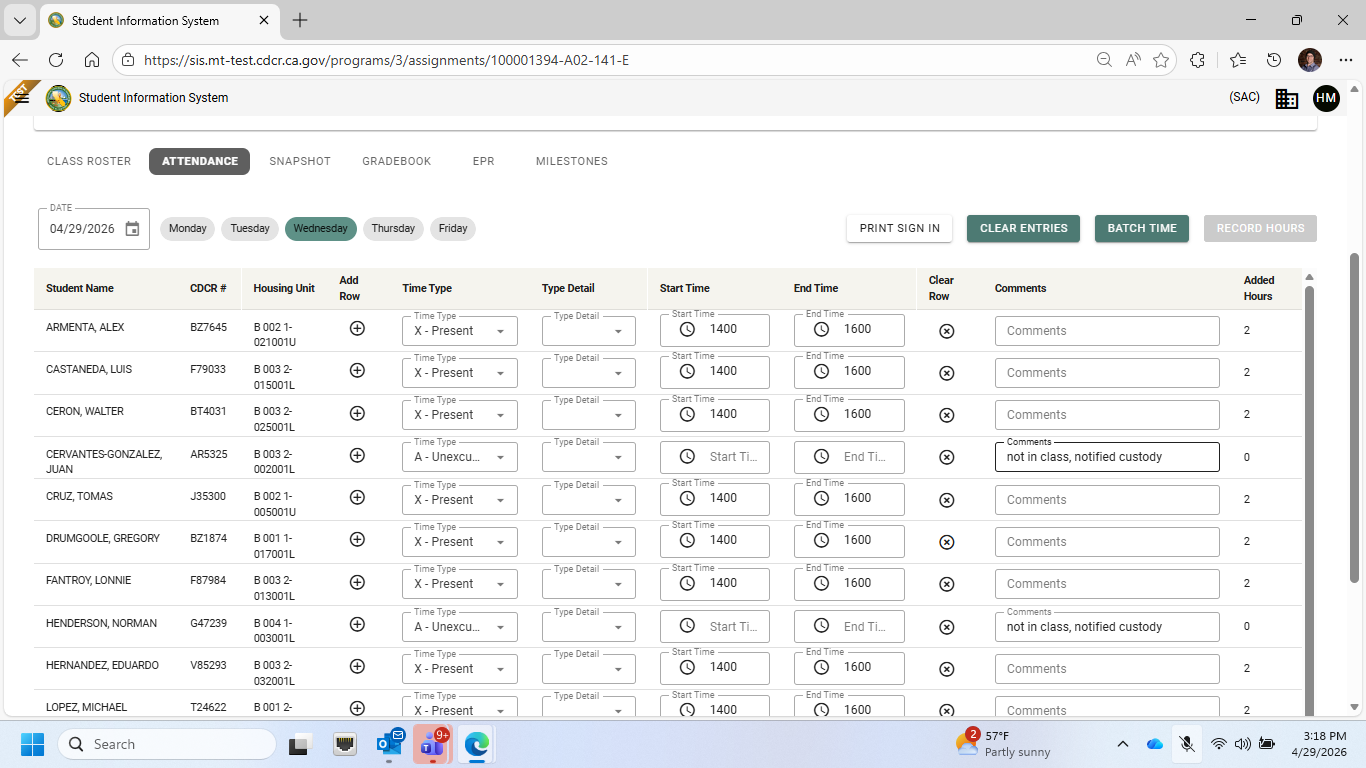Screen dimensions: 1366x768
Task: Add this page to browser favorites
Action: coord(1161,60)
